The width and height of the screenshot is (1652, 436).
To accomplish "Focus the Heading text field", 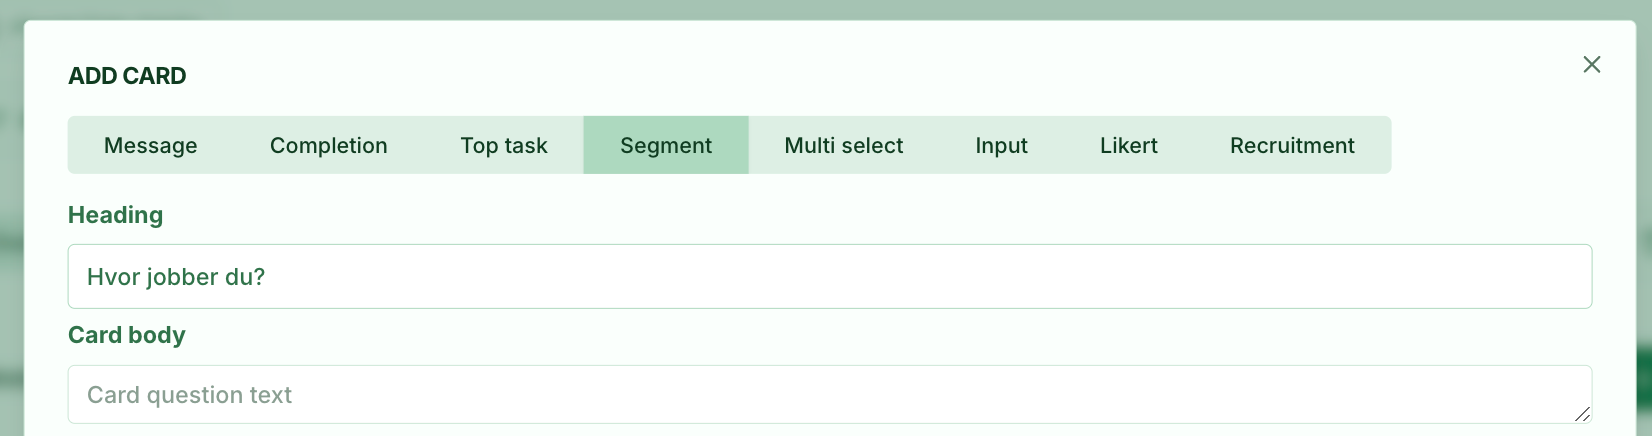I will (x=830, y=277).
